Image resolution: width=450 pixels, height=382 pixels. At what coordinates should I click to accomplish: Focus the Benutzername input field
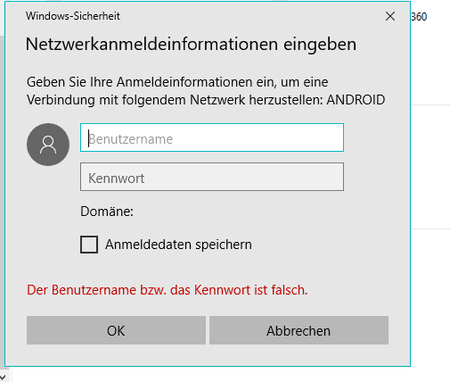(x=212, y=138)
